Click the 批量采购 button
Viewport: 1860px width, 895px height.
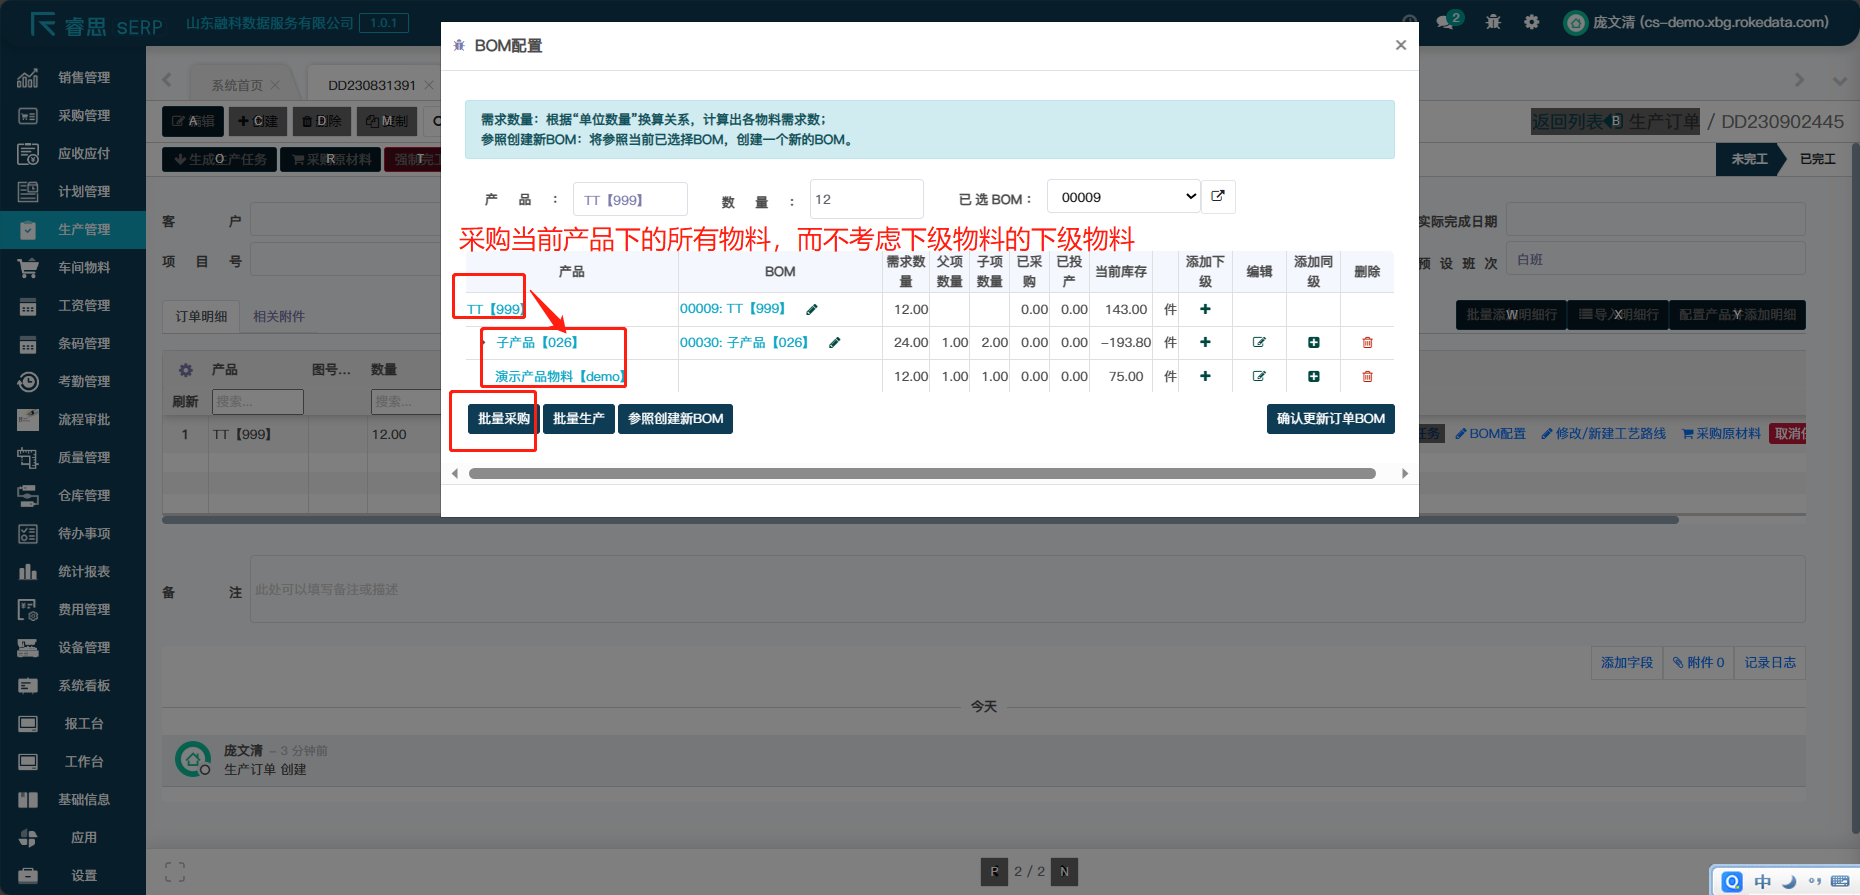503,419
